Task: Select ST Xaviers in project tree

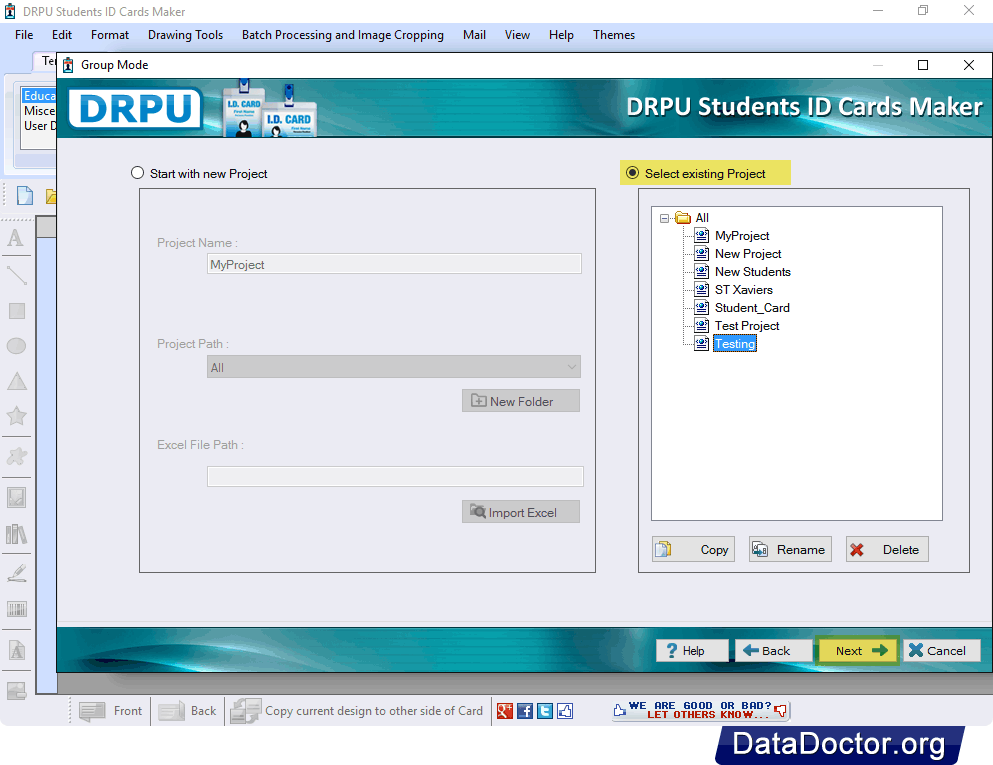Action: [x=743, y=289]
